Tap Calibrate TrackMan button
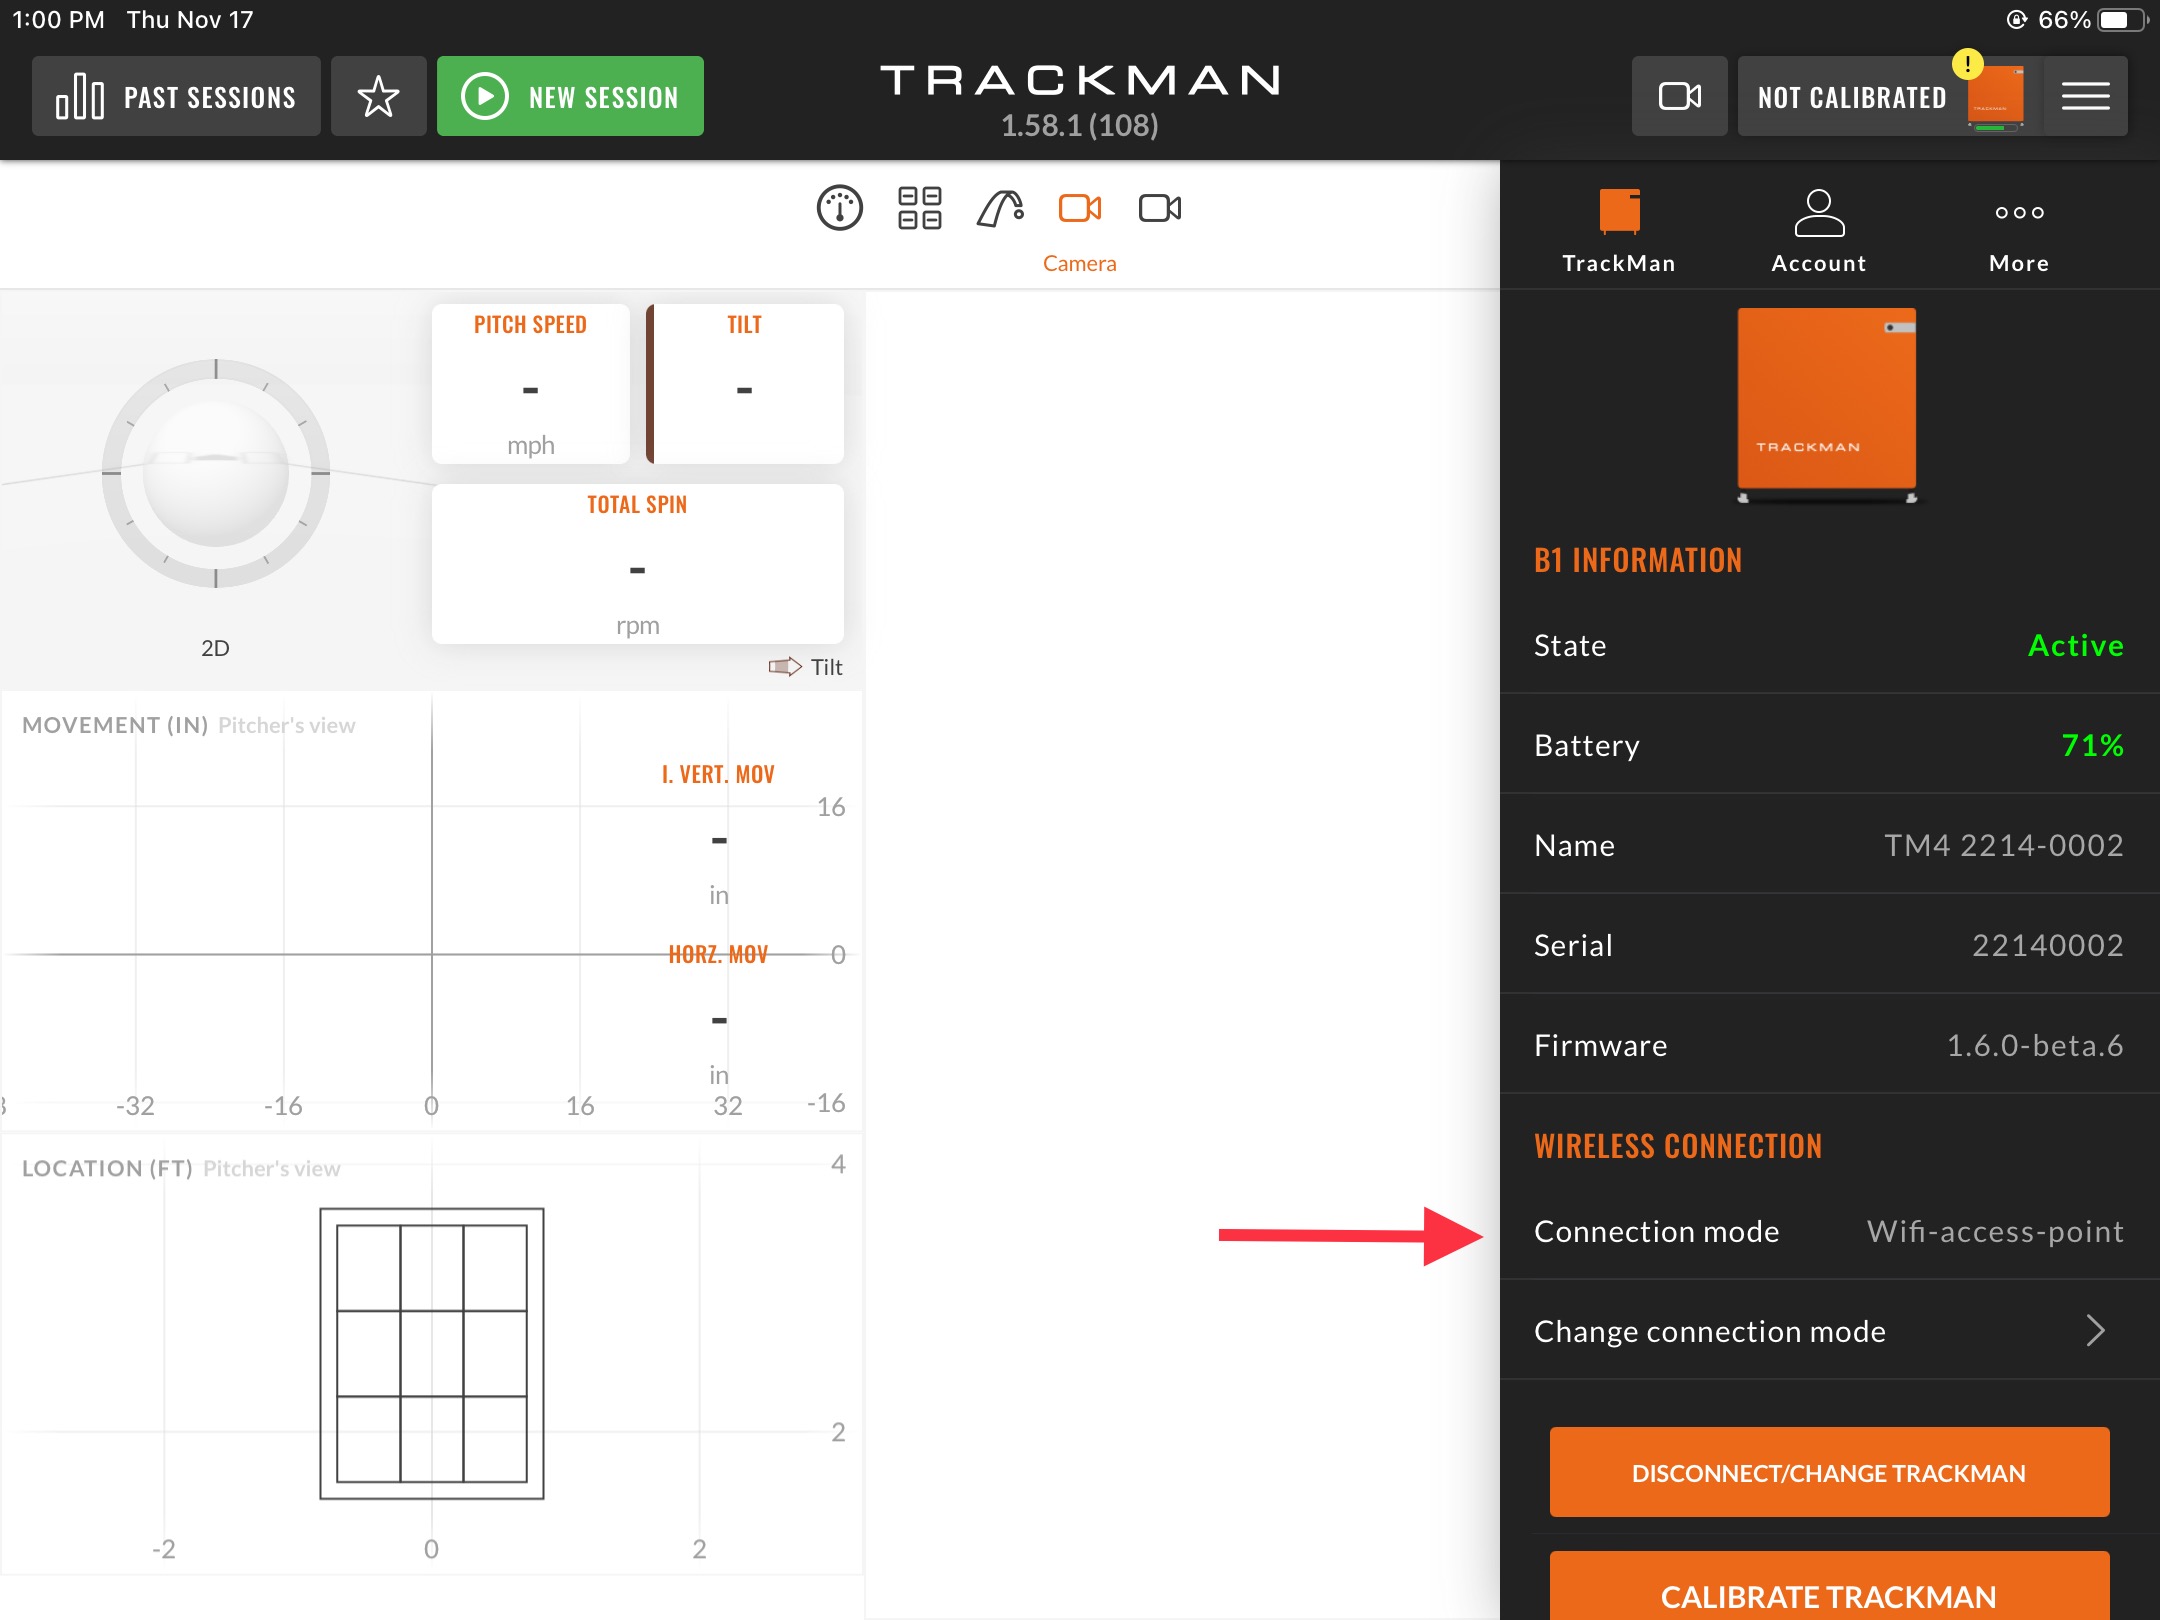The width and height of the screenshot is (2160, 1620). tap(1829, 1587)
